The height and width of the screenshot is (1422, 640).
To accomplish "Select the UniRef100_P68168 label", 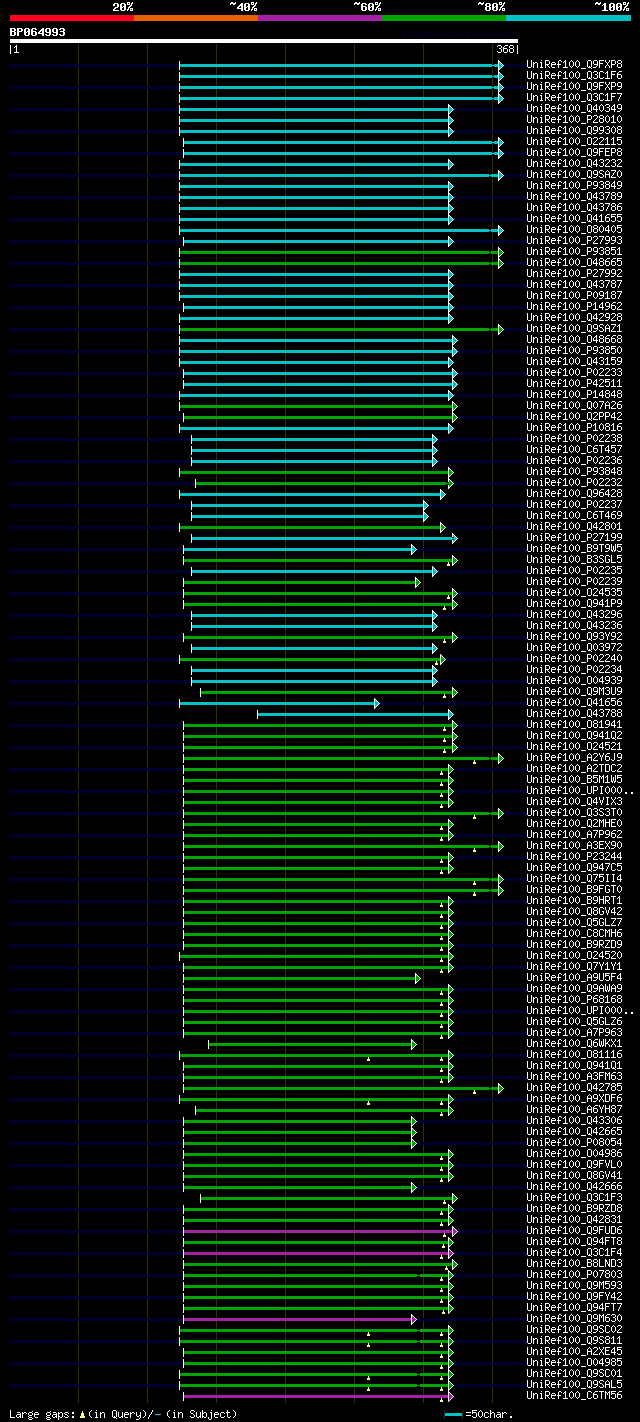I will (x=574, y=999).
